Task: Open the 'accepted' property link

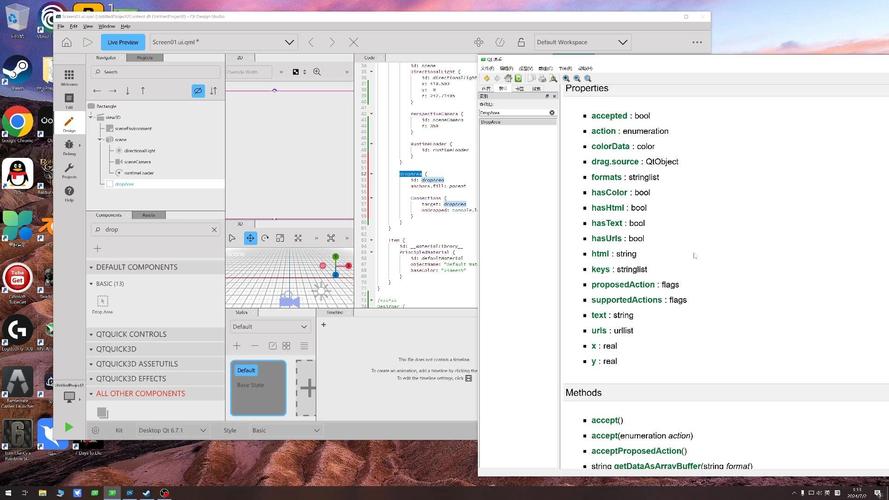Action: click(609, 116)
